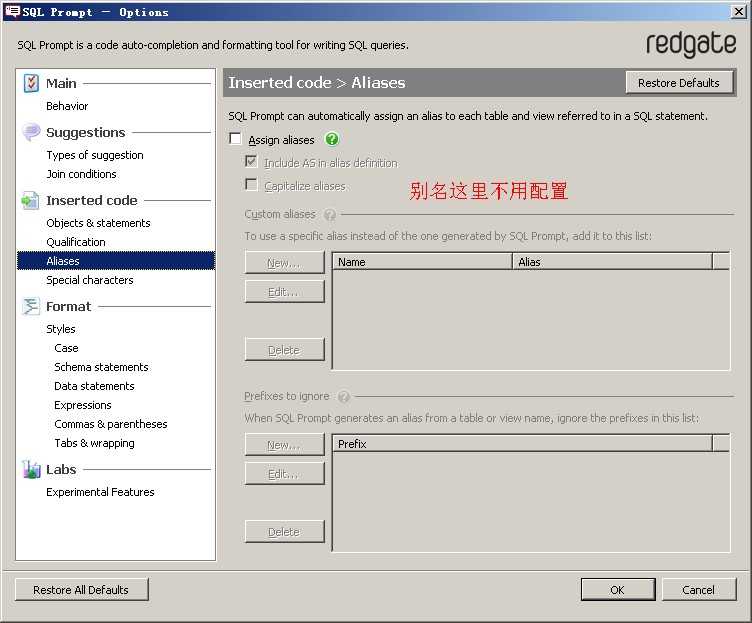Click Restore All Defaults button
752x623 pixels.
(x=82, y=590)
